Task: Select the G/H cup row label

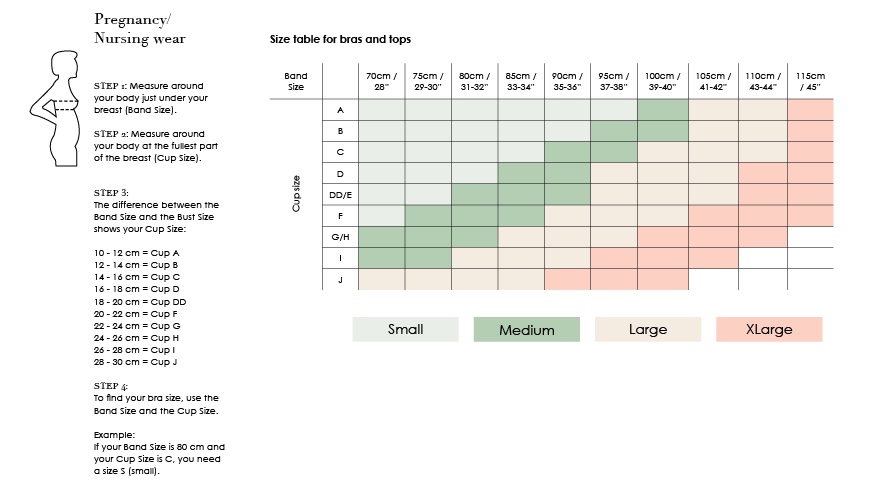Action: pos(340,237)
